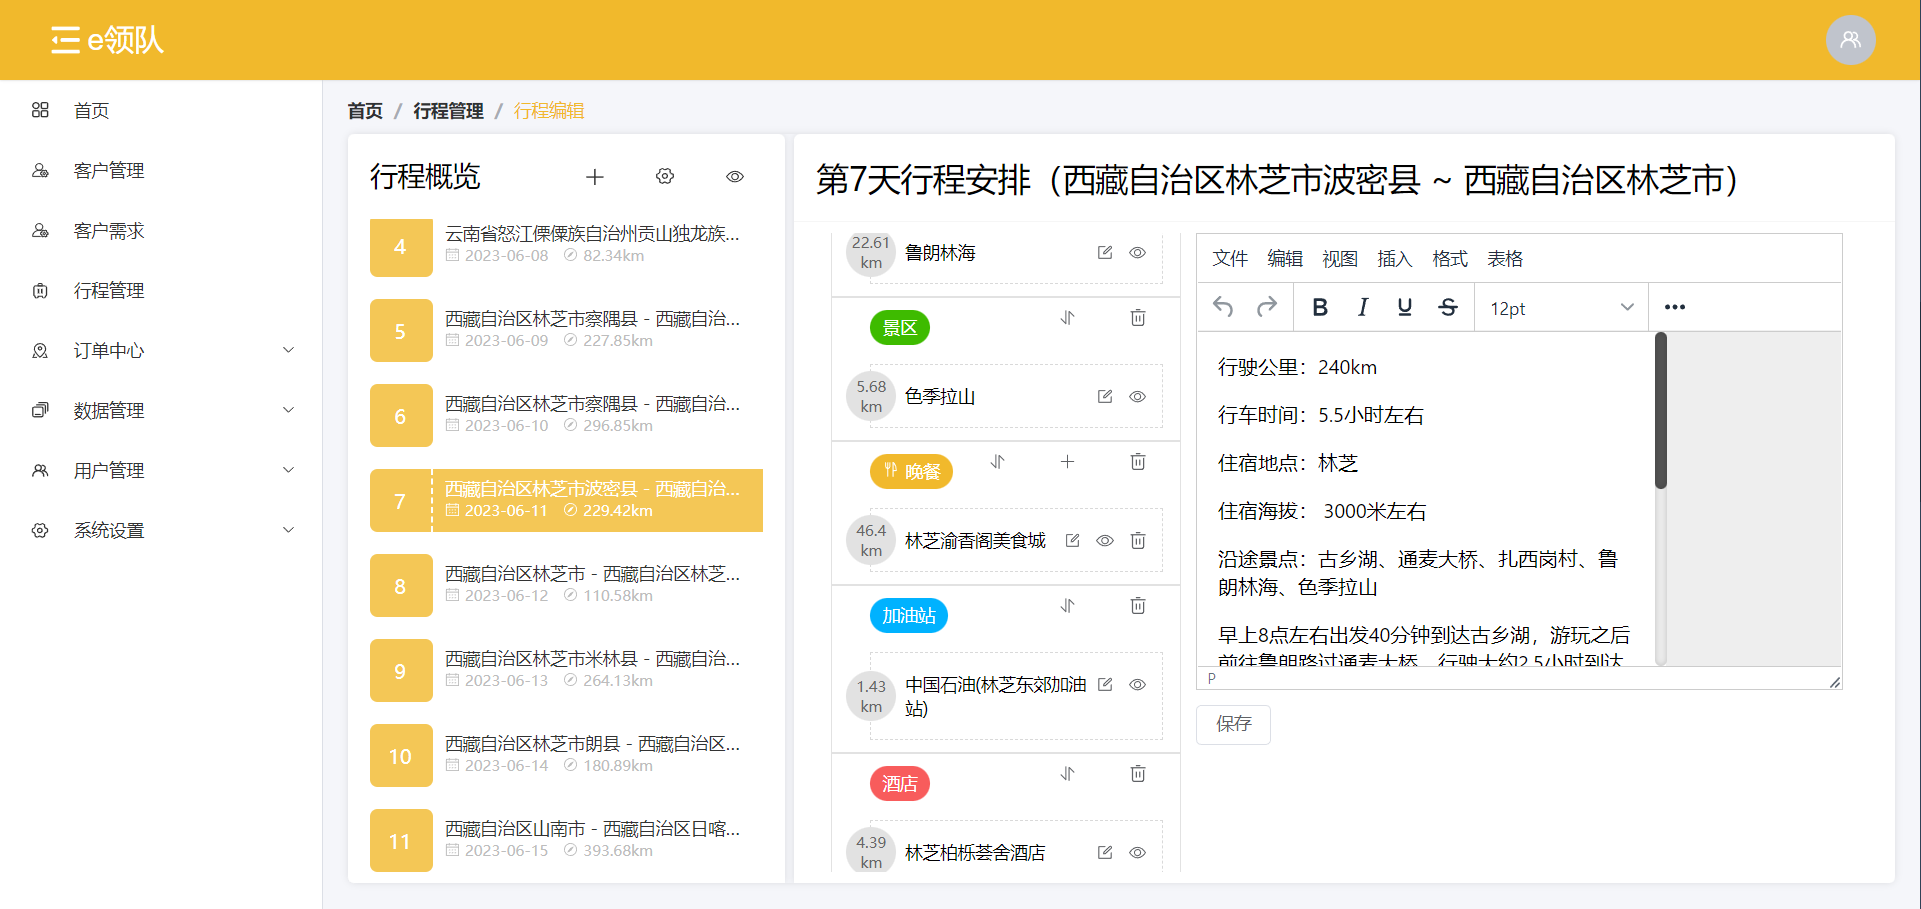Screen dimensions: 1921x909
Task: Expand the 订单中心 sidebar menu
Action: 161,351
